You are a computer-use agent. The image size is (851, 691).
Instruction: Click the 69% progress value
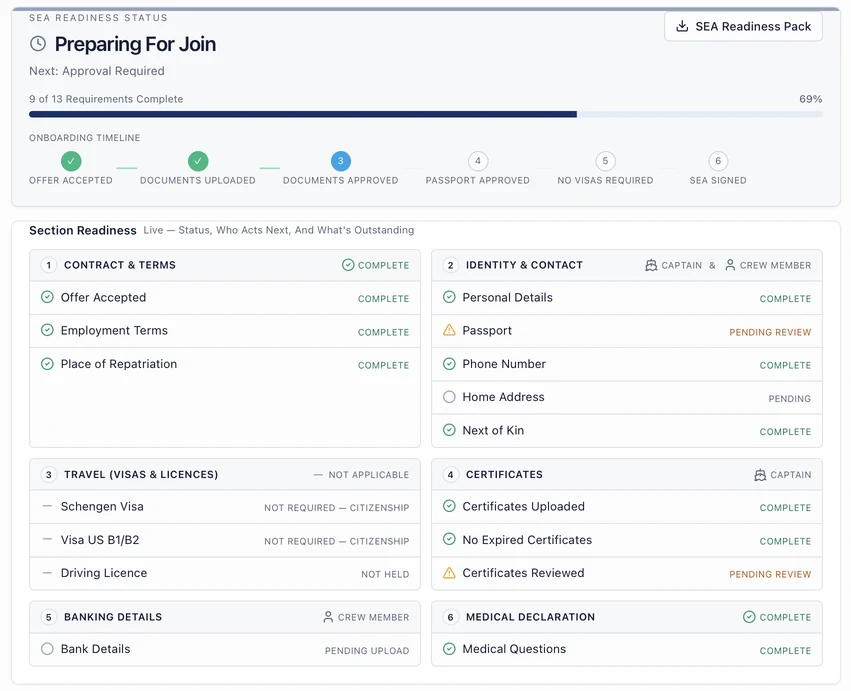[x=810, y=99]
